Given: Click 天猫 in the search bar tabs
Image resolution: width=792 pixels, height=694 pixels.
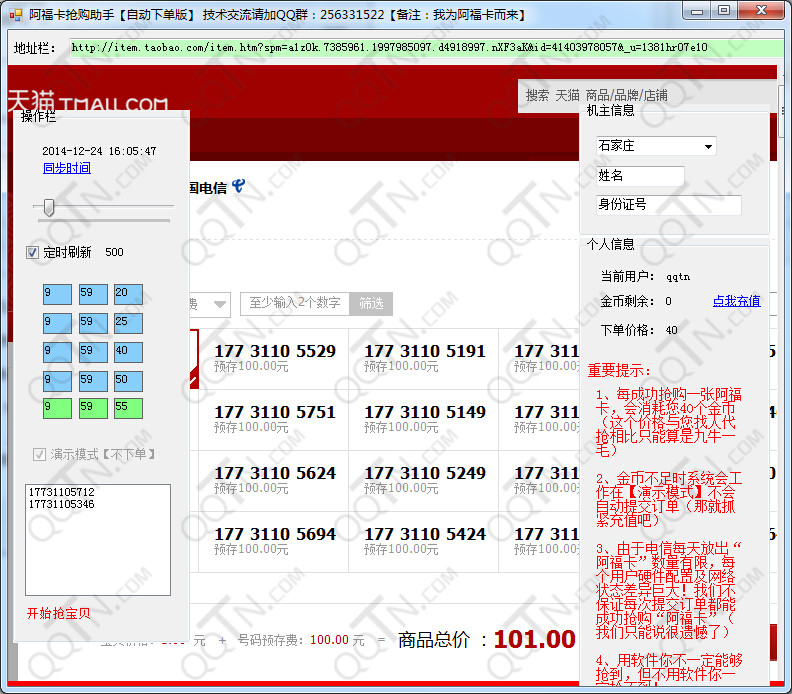Looking at the screenshot, I should tap(567, 95).
